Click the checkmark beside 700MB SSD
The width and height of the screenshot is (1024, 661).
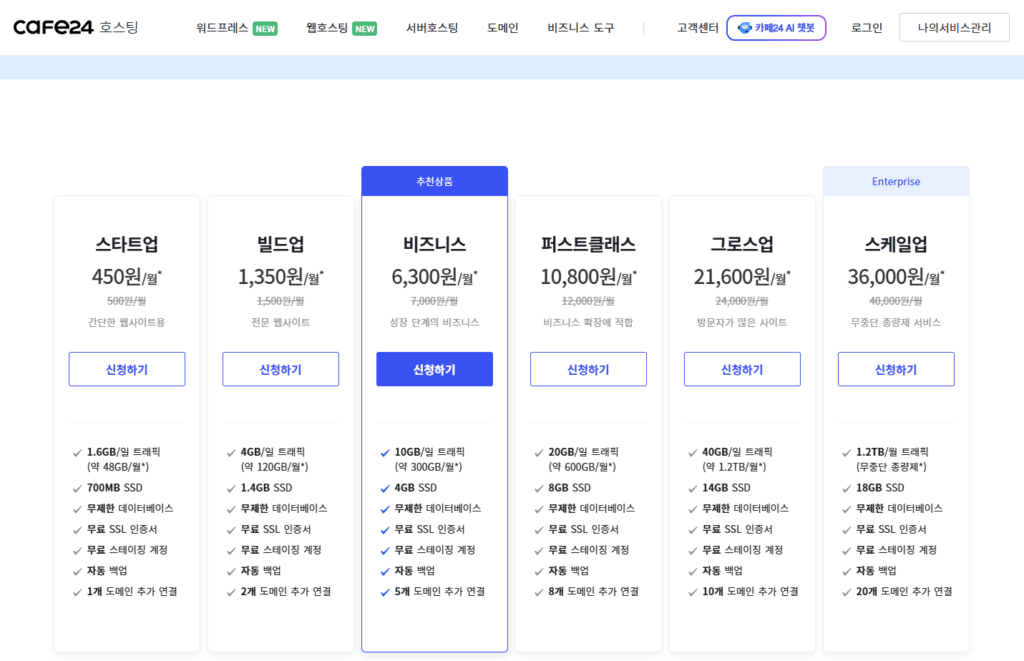[77, 488]
